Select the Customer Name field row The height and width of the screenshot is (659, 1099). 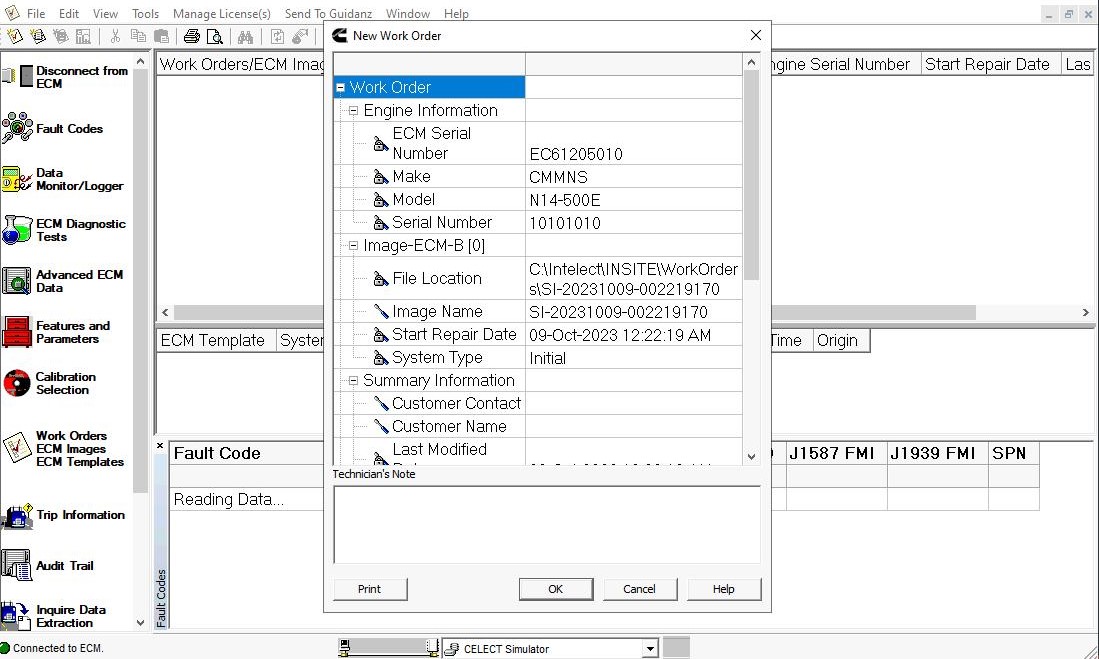pyautogui.click(x=538, y=426)
